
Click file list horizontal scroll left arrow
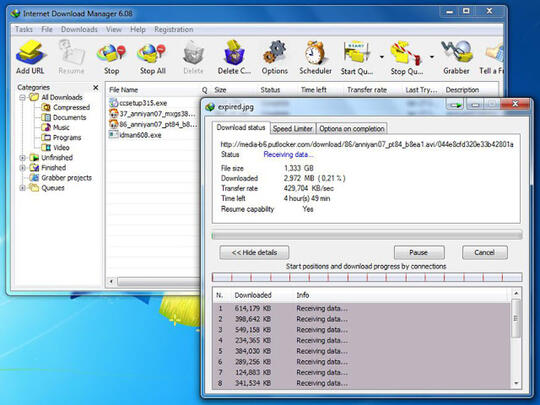pyautogui.click(x=111, y=281)
